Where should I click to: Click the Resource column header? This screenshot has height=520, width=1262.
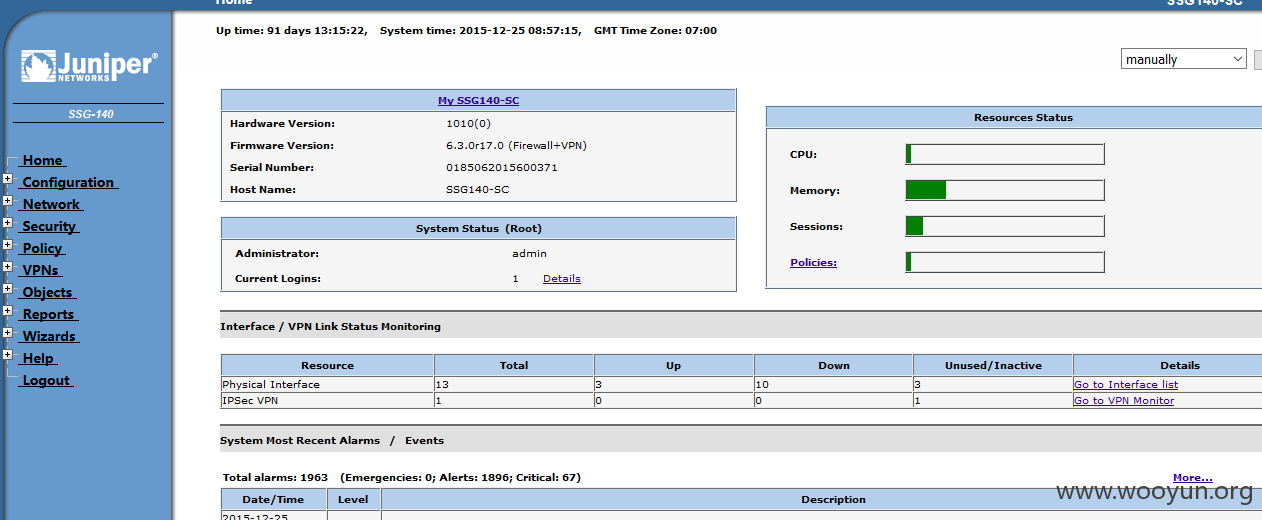[327, 365]
